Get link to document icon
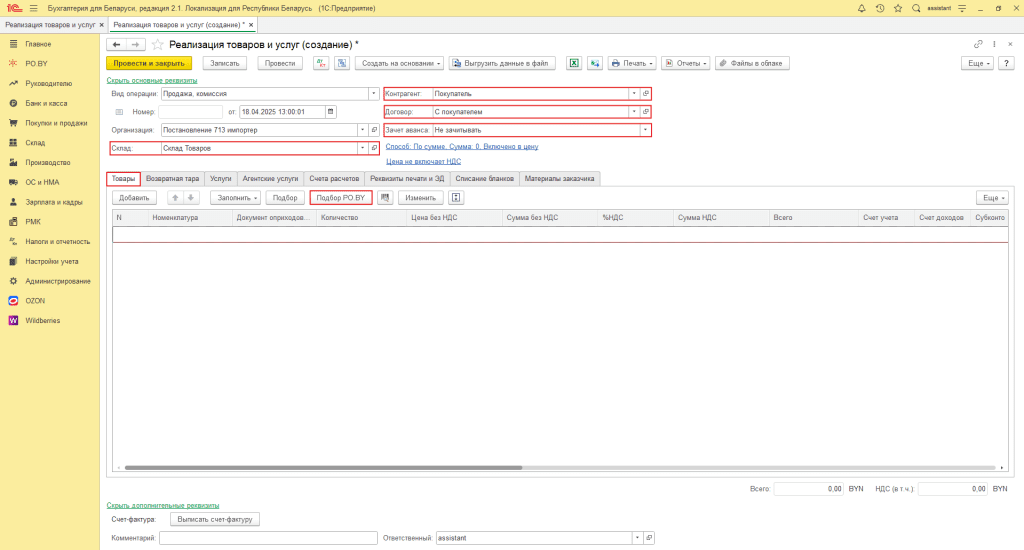The width and height of the screenshot is (1024, 550). click(978, 44)
